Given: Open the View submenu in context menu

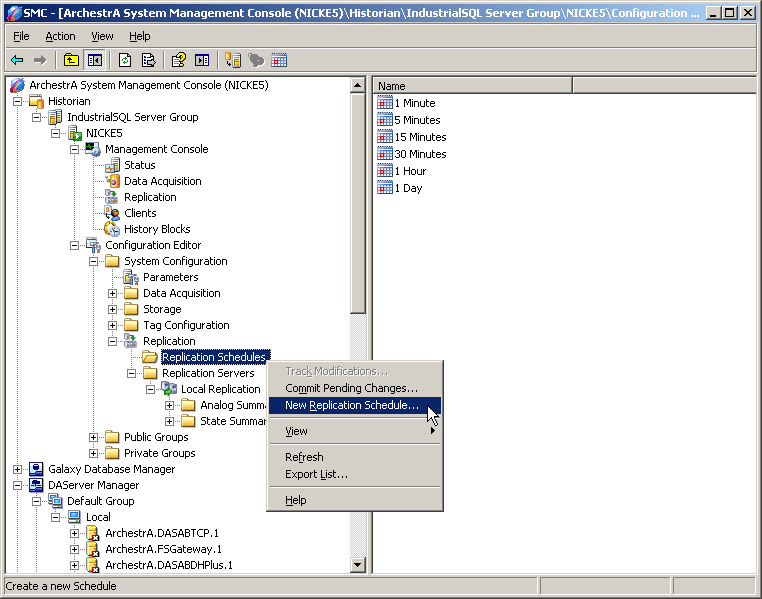Looking at the screenshot, I should coord(355,431).
